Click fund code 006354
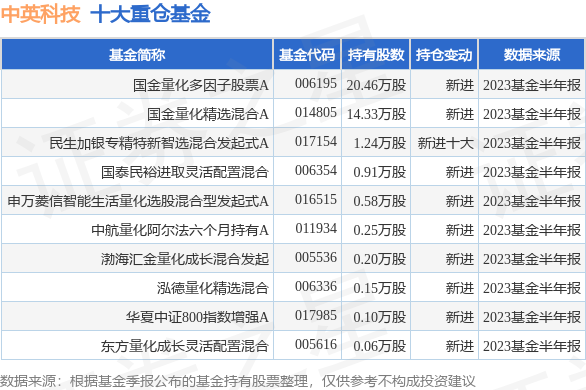 316,170
